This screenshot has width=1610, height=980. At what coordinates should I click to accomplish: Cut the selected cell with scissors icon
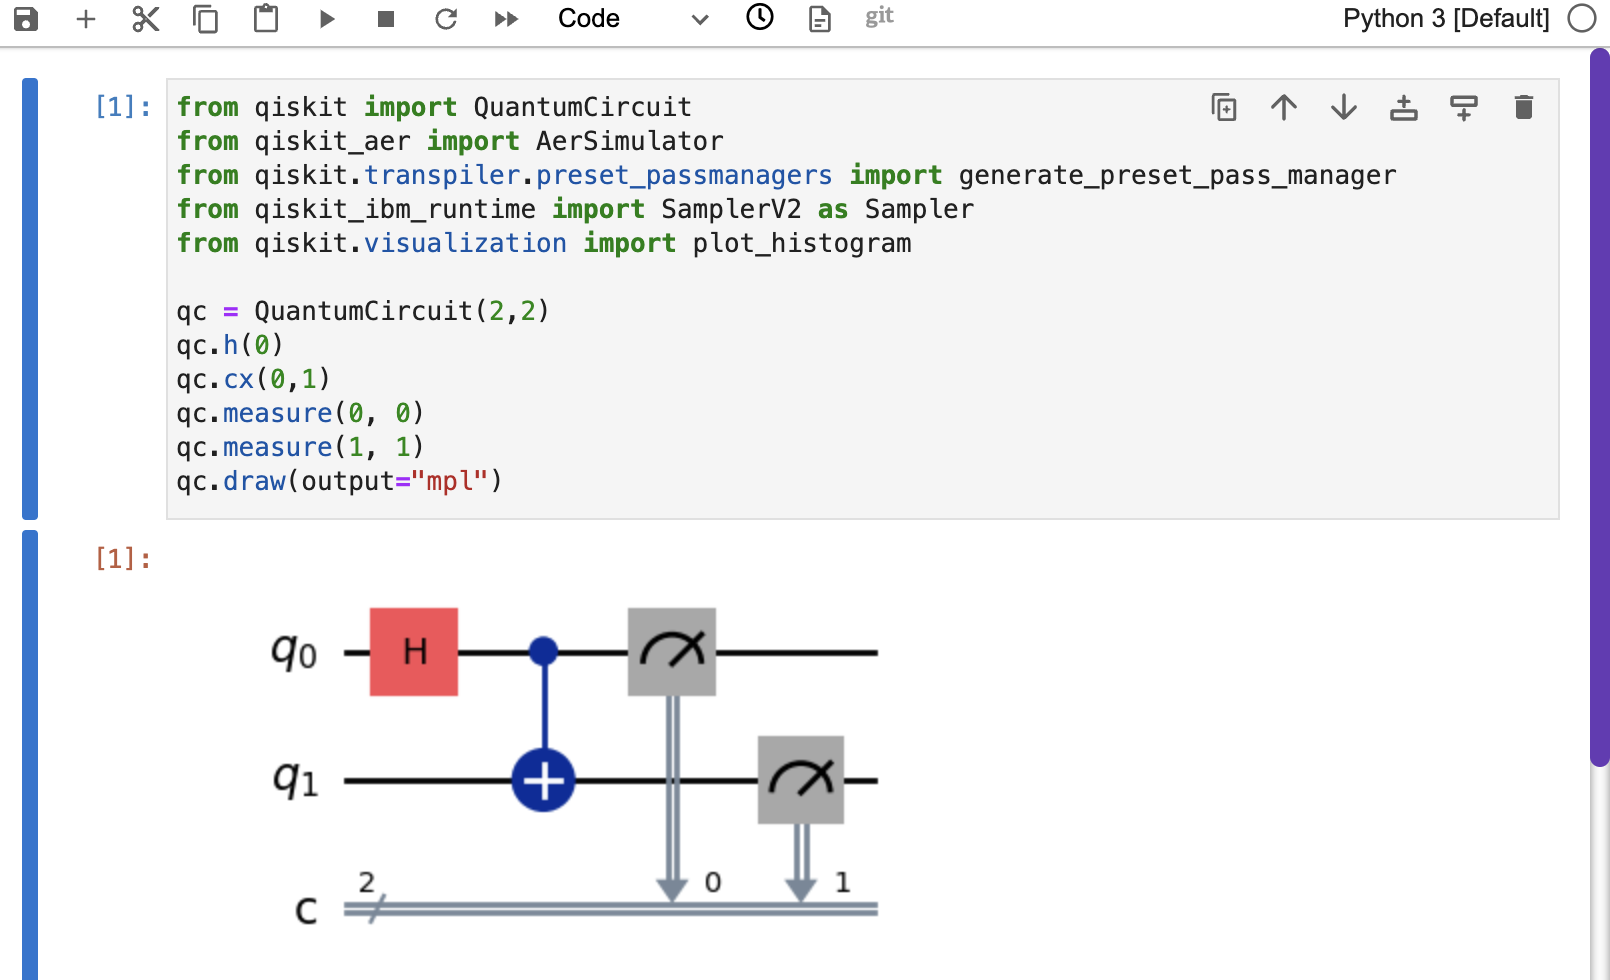(146, 19)
